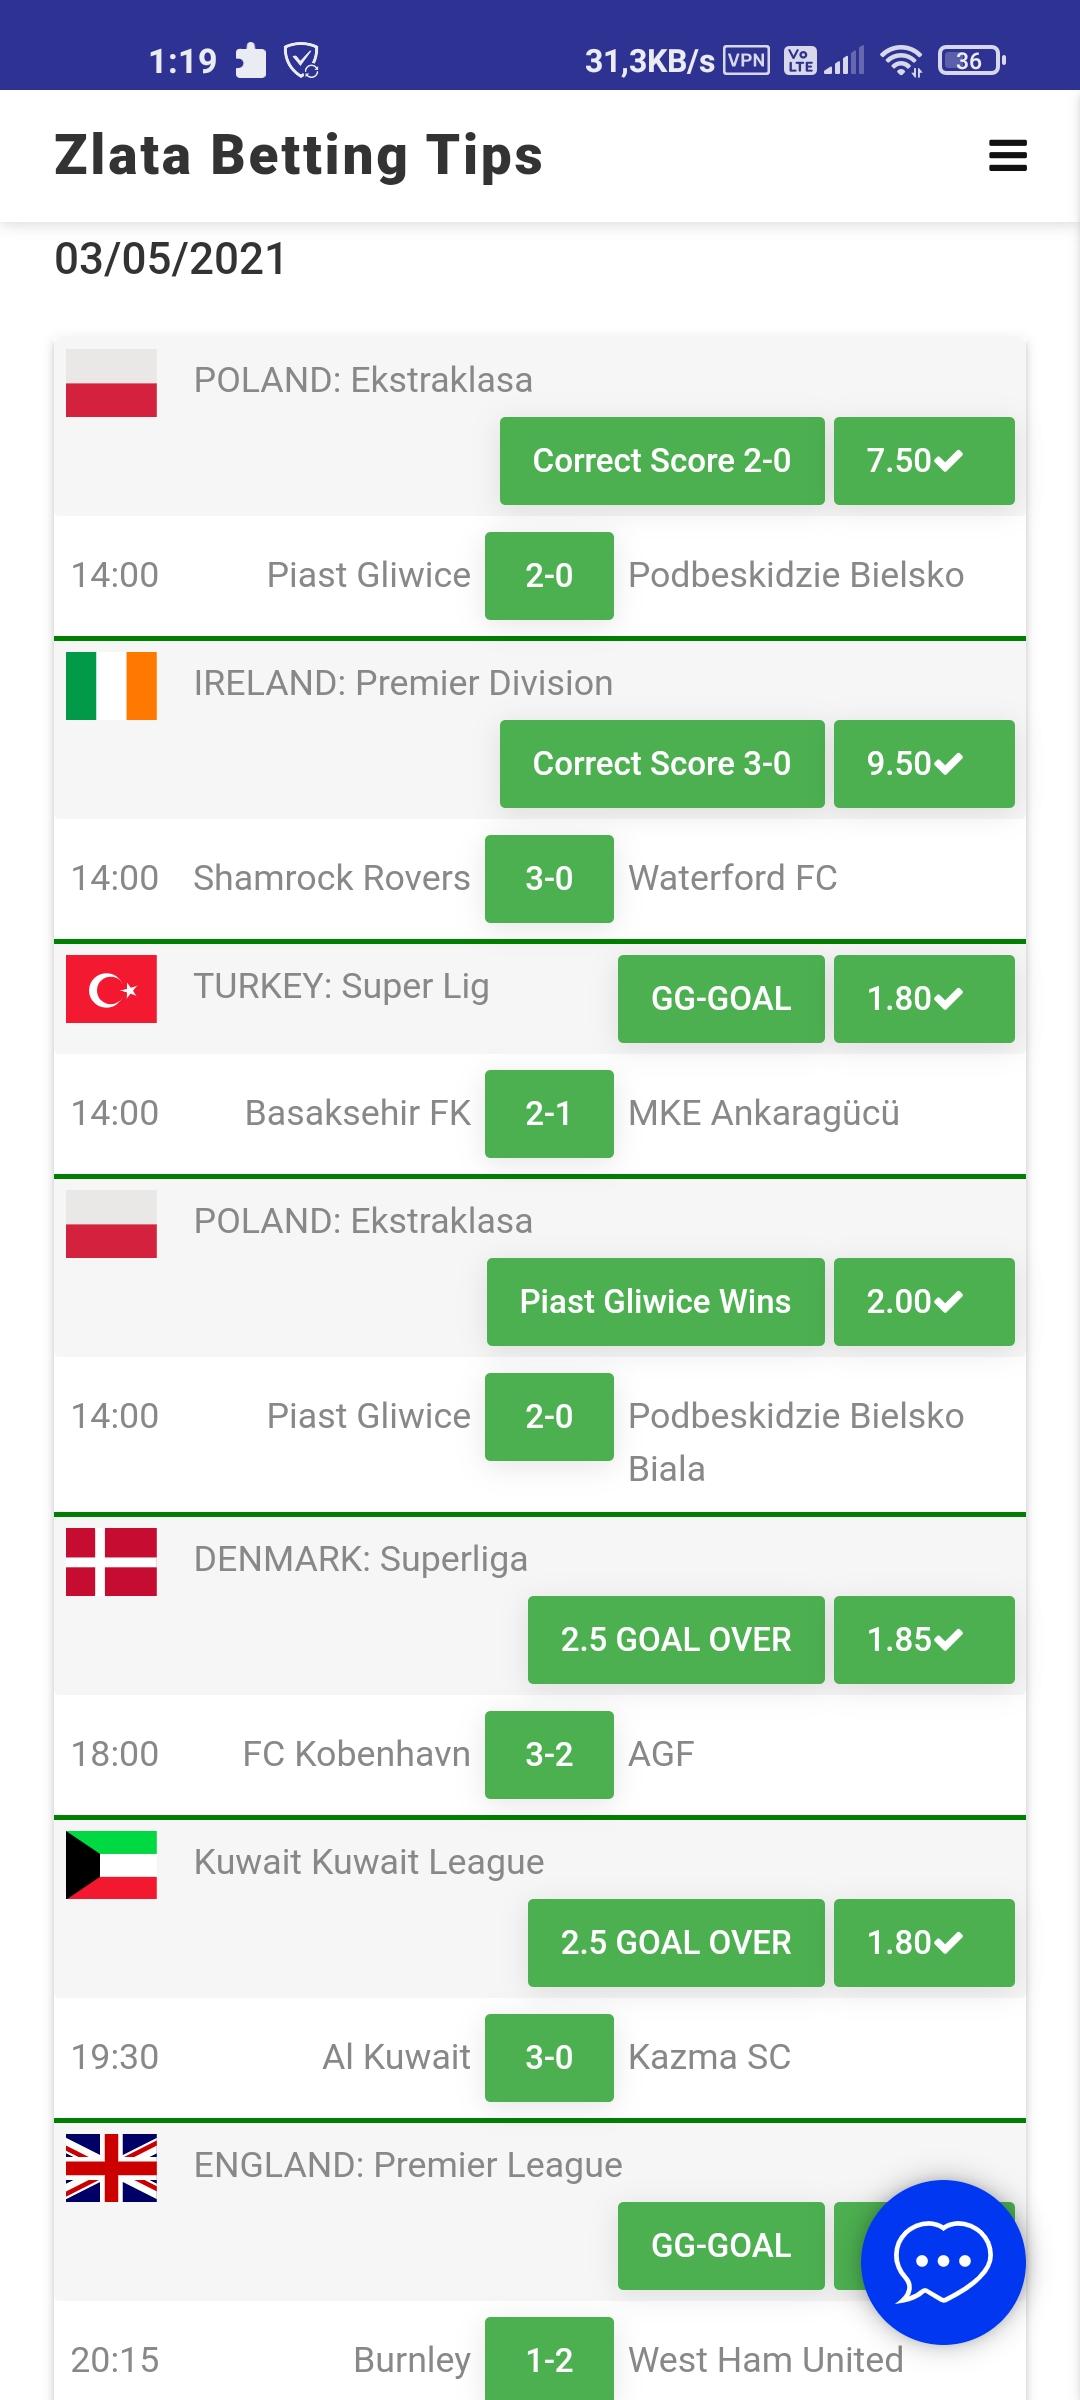Tap Shamrock Rovers team name

[x=332, y=878]
